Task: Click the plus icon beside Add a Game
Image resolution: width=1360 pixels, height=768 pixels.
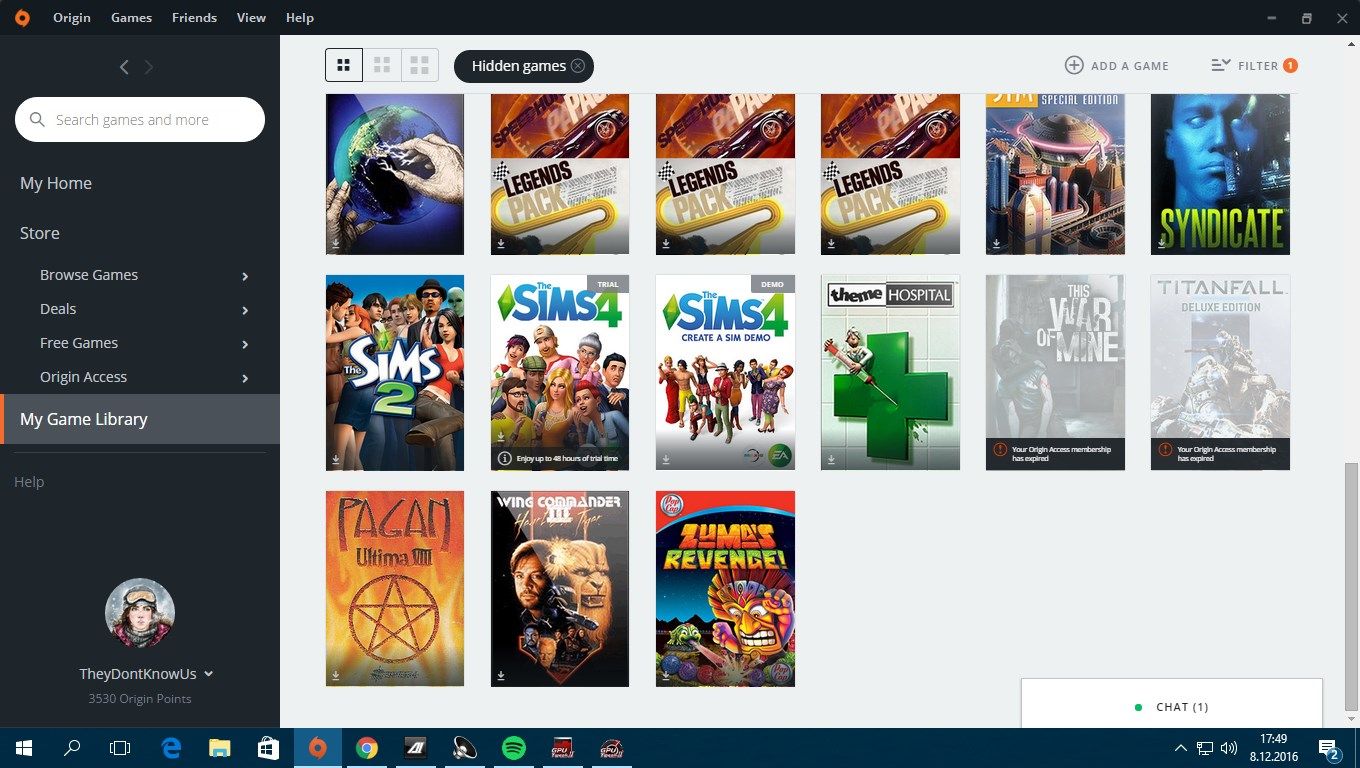Action: click(1074, 65)
